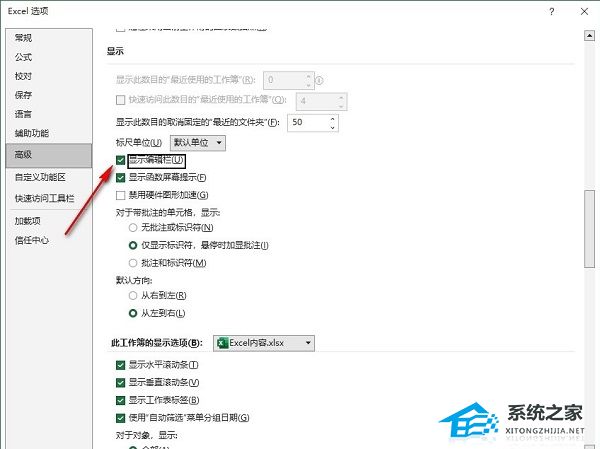600x449 pixels.
Task: Toggle 显示水平滚动条 checkbox
Action: [121, 365]
